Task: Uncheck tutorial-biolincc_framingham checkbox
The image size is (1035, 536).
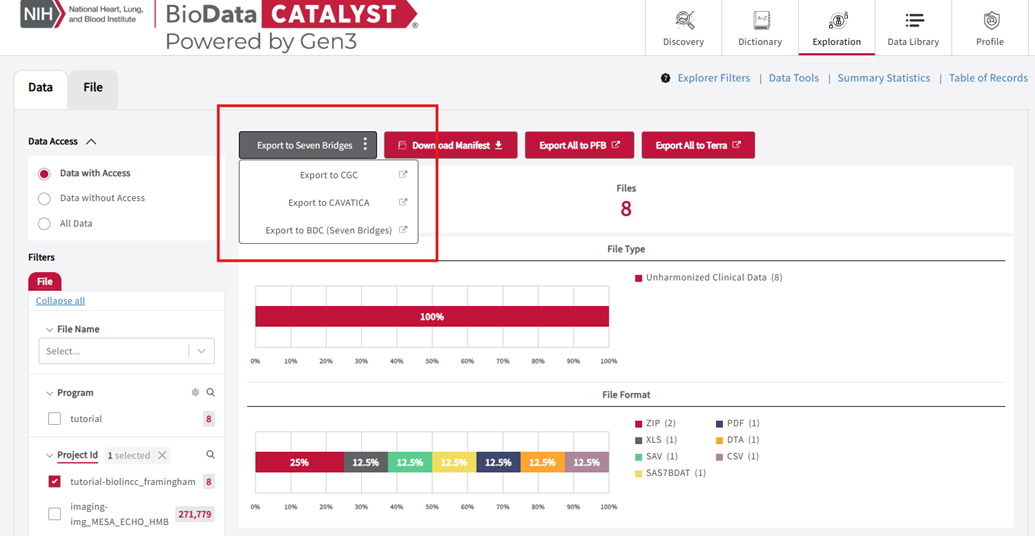Action: (x=55, y=481)
